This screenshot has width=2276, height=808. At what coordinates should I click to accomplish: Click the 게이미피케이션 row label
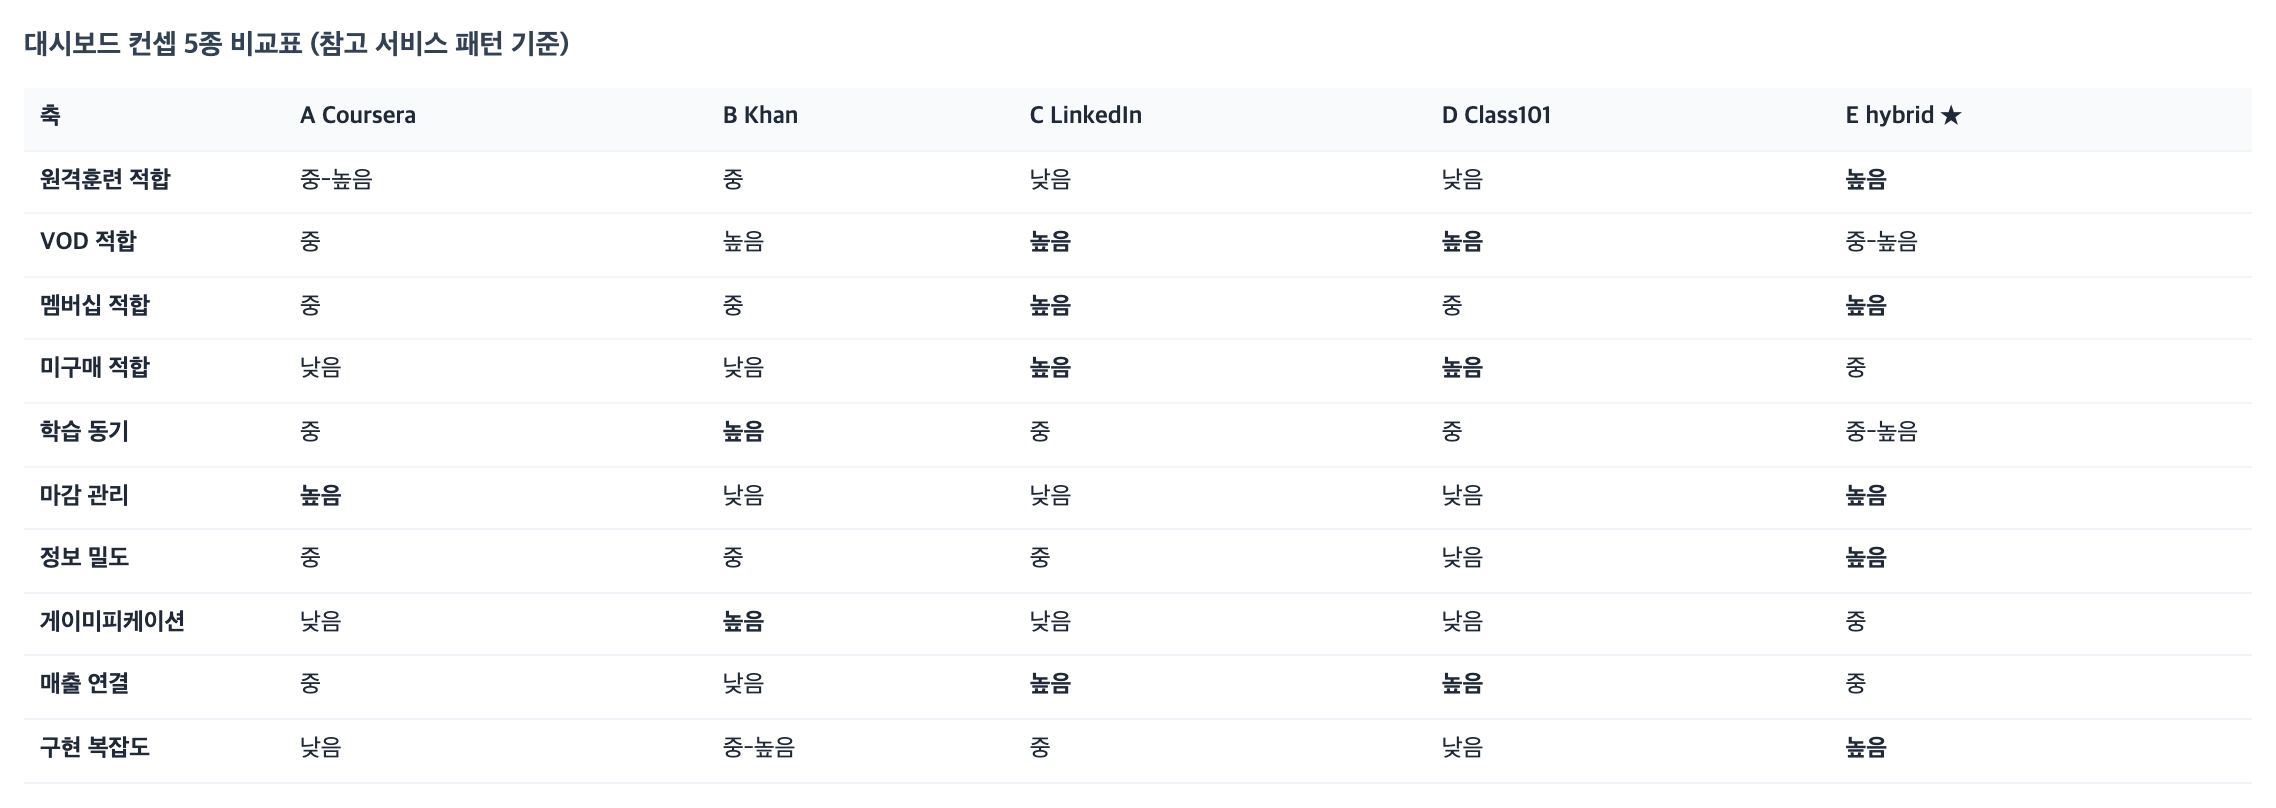[x=112, y=621]
